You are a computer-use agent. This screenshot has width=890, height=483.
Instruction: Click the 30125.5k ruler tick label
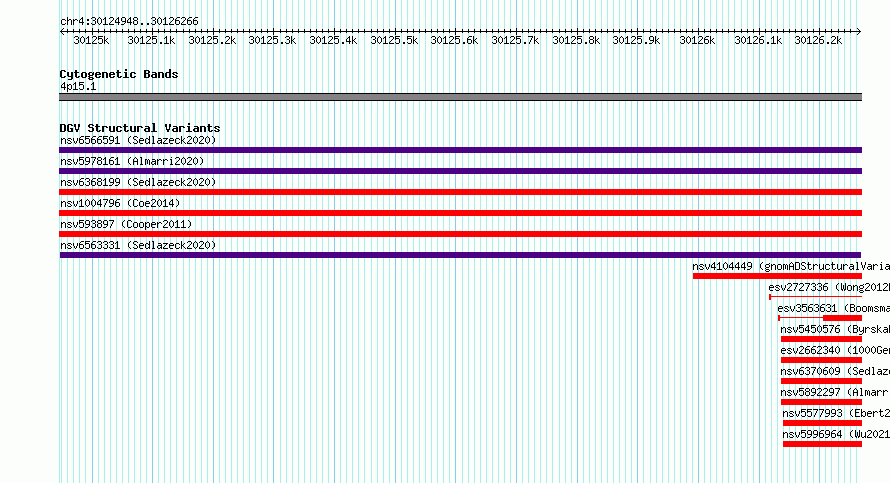pos(394,40)
